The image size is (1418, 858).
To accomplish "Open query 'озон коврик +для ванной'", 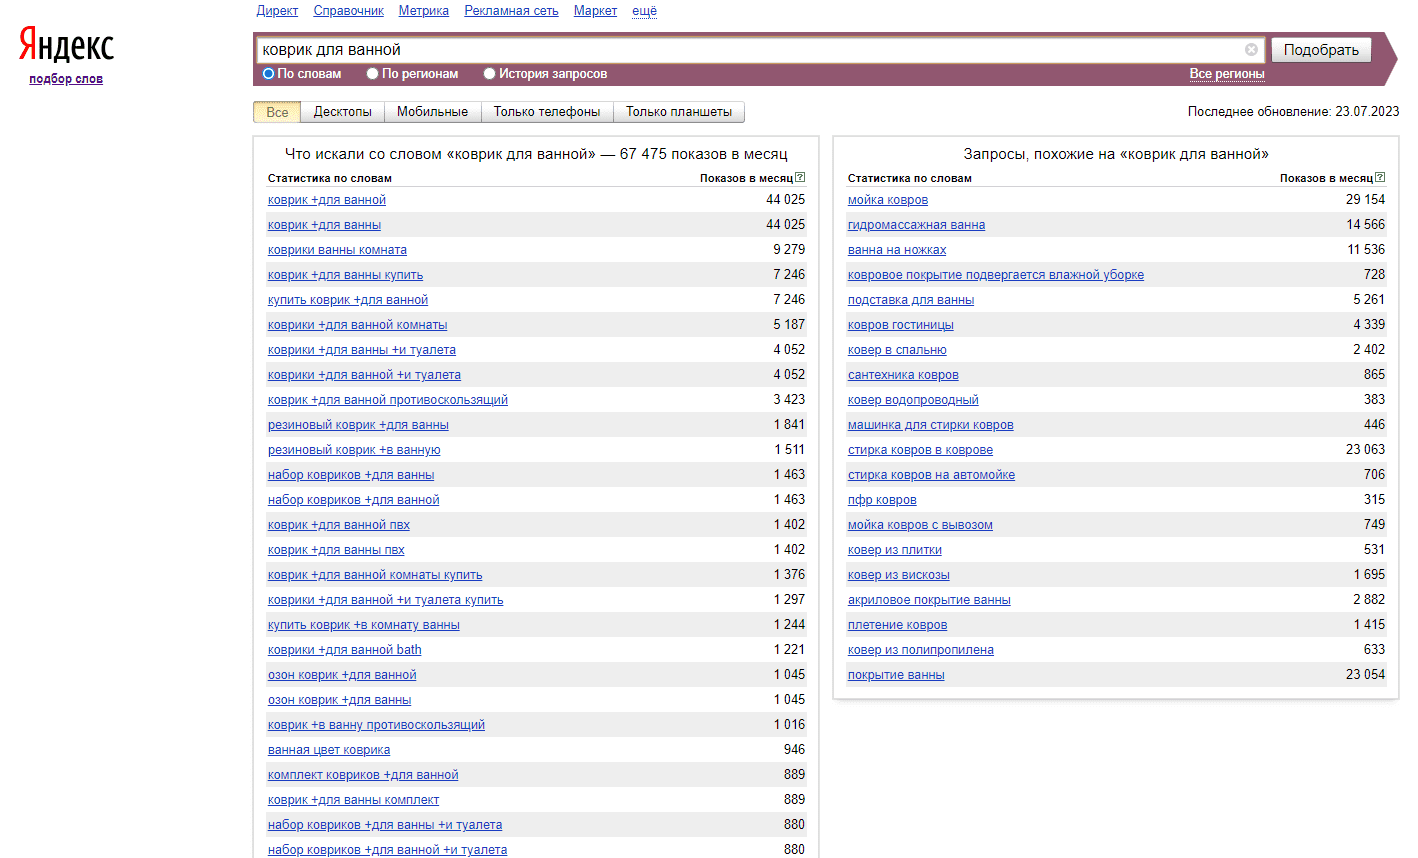I will pyautogui.click(x=342, y=675).
